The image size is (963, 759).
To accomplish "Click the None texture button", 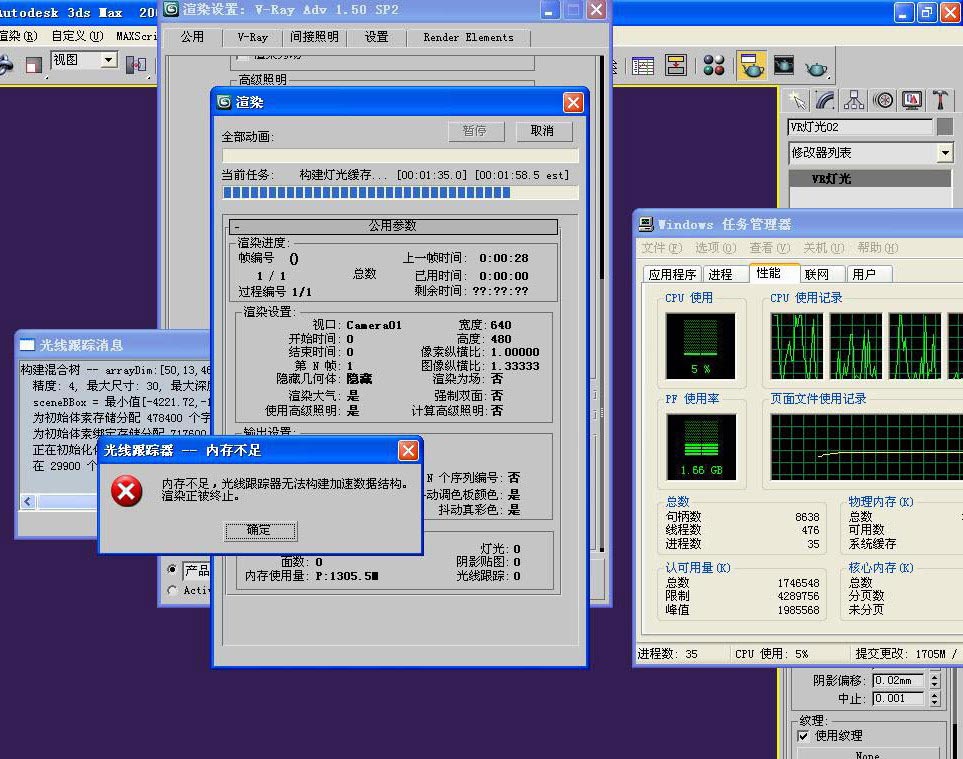I will tap(868, 753).
